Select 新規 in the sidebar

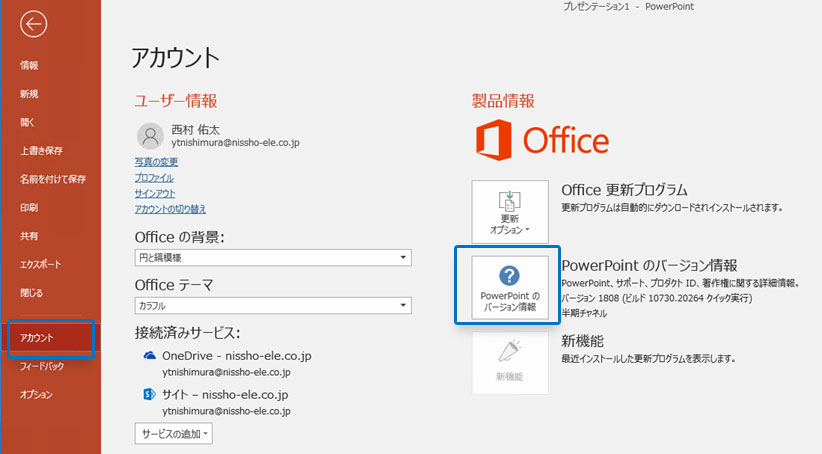[x=29, y=94]
